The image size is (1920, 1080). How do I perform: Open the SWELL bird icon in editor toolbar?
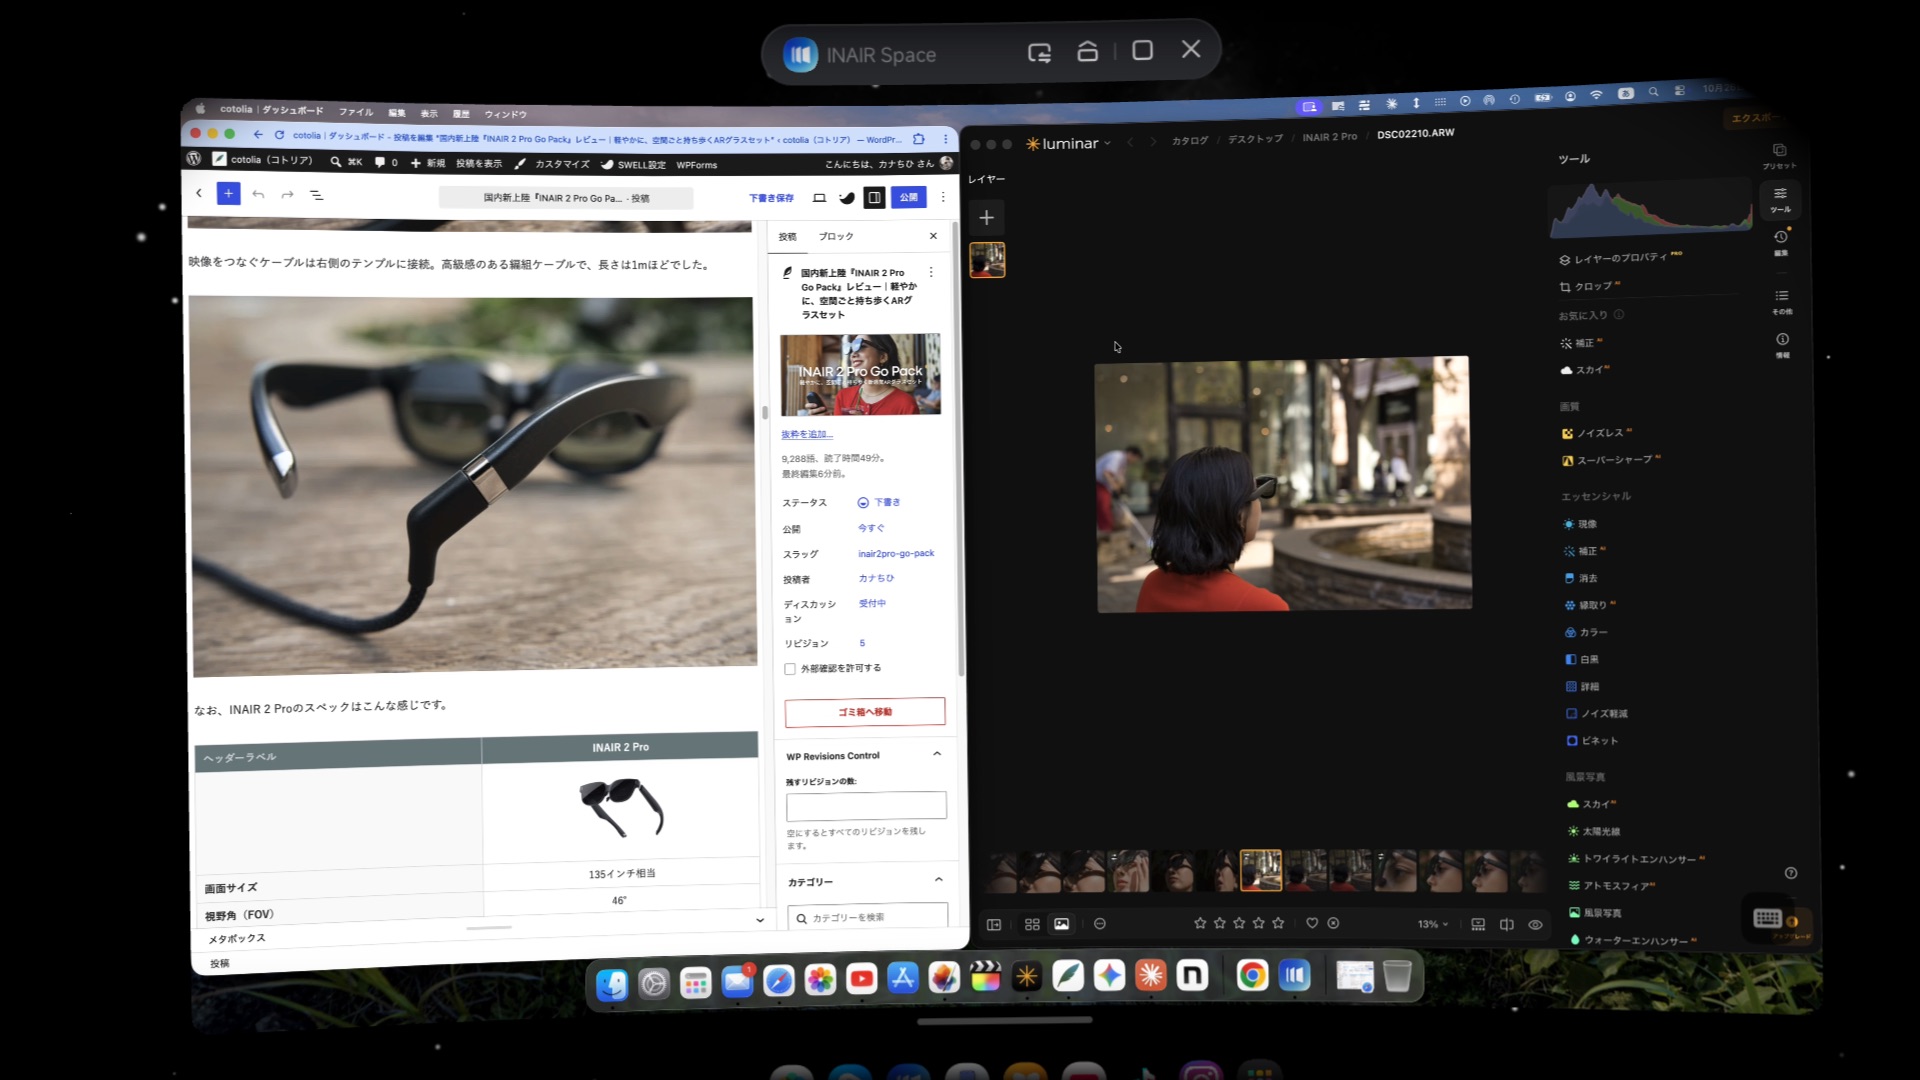coord(847,198)
